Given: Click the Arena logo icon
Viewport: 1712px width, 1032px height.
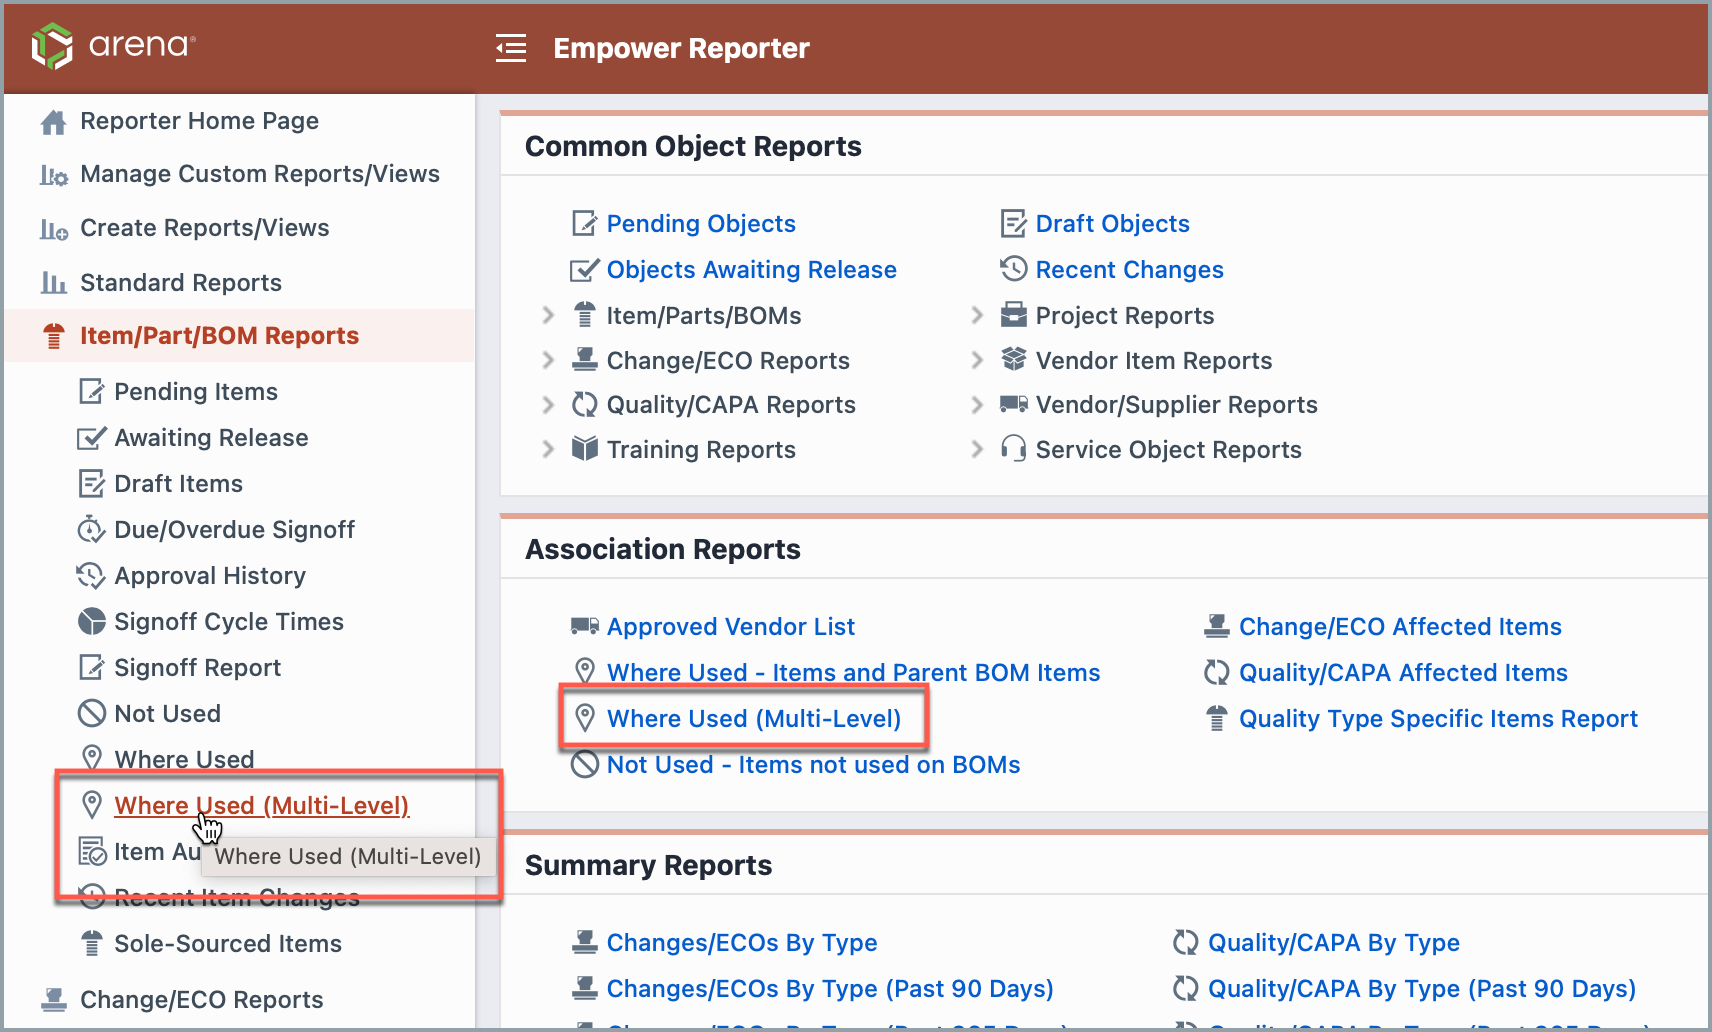Looking at the screenshot, I should click(x=52, y=46).
